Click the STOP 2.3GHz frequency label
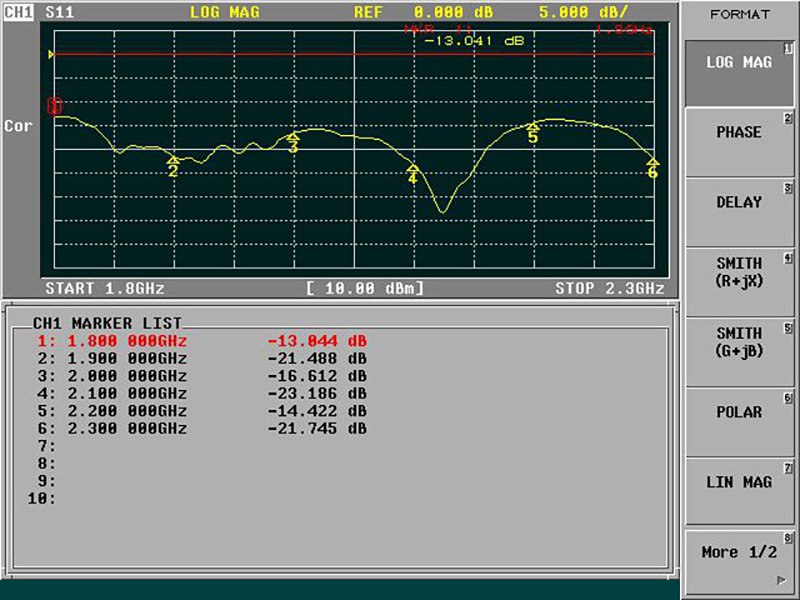Screen dimensions: 800x600 point(609,289)
